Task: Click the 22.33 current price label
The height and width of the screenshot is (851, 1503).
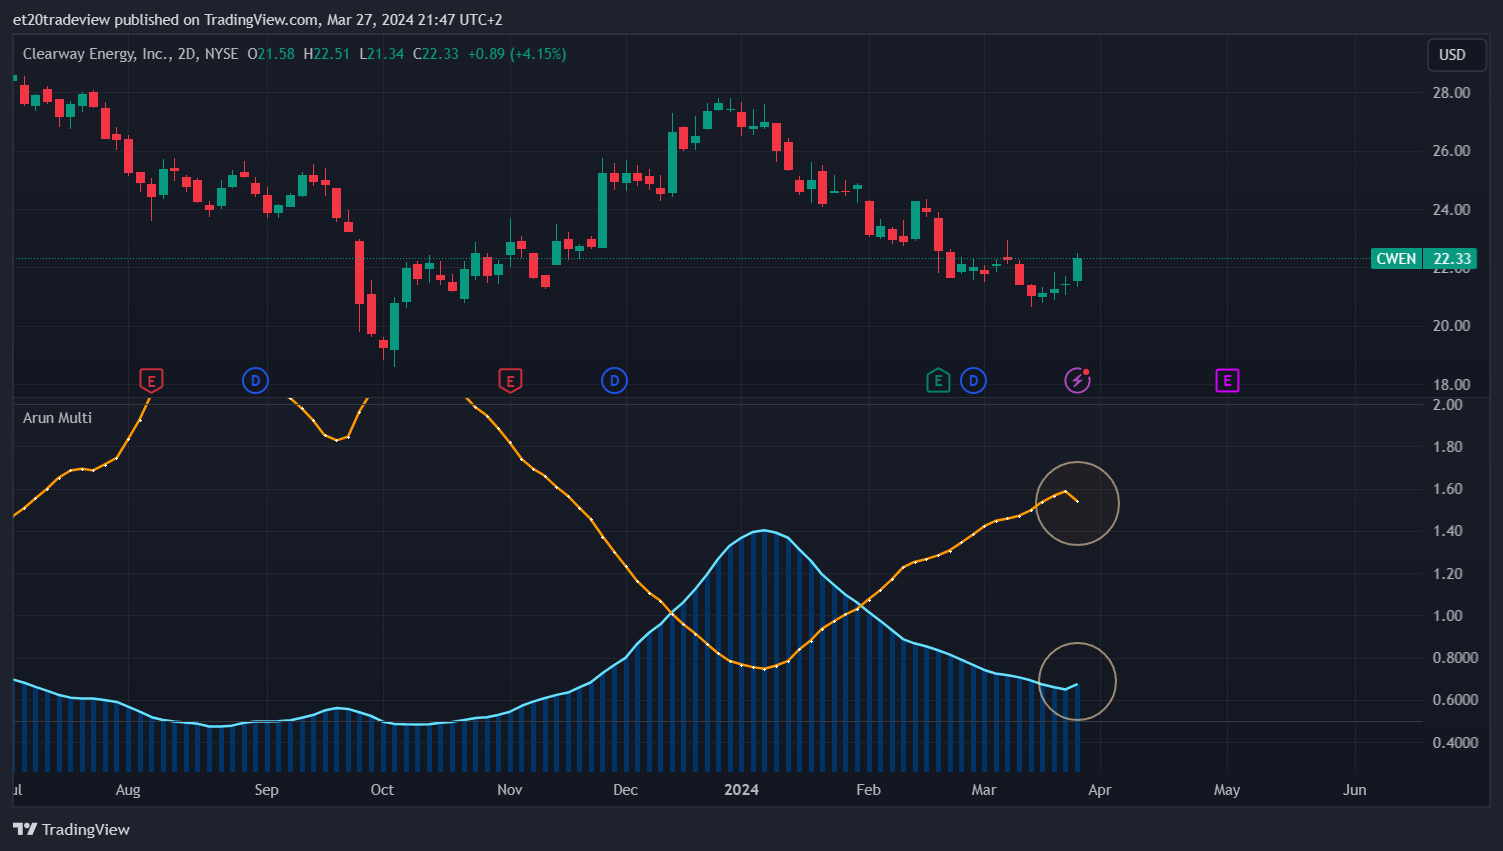Action: coord(1451,259)
